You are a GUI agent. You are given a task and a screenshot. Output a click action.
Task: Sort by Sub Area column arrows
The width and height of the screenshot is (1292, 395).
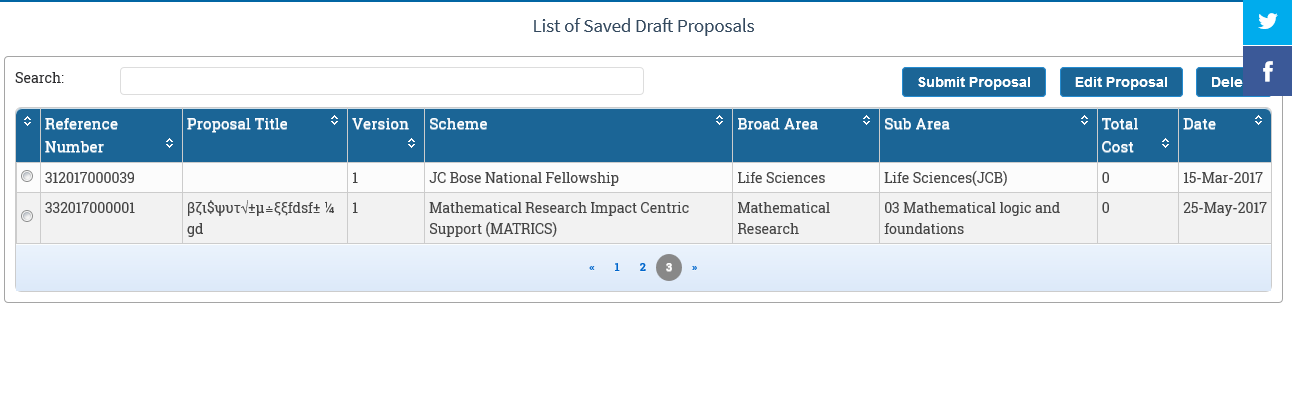click(1084, 120)
